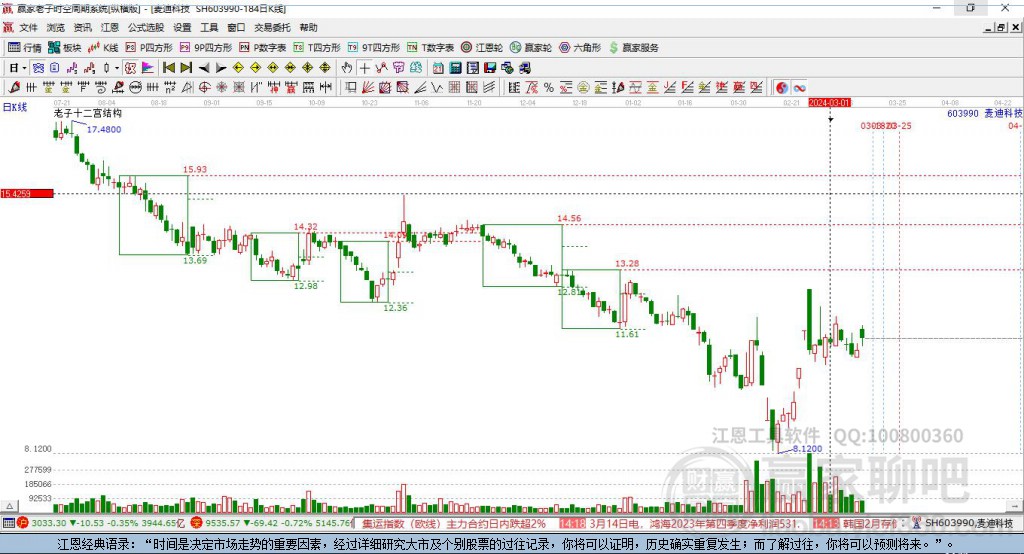The width and height of the screenshot is (1024, 554).
Task: Select the hand pan tool
Action: [x=347, y=68]
